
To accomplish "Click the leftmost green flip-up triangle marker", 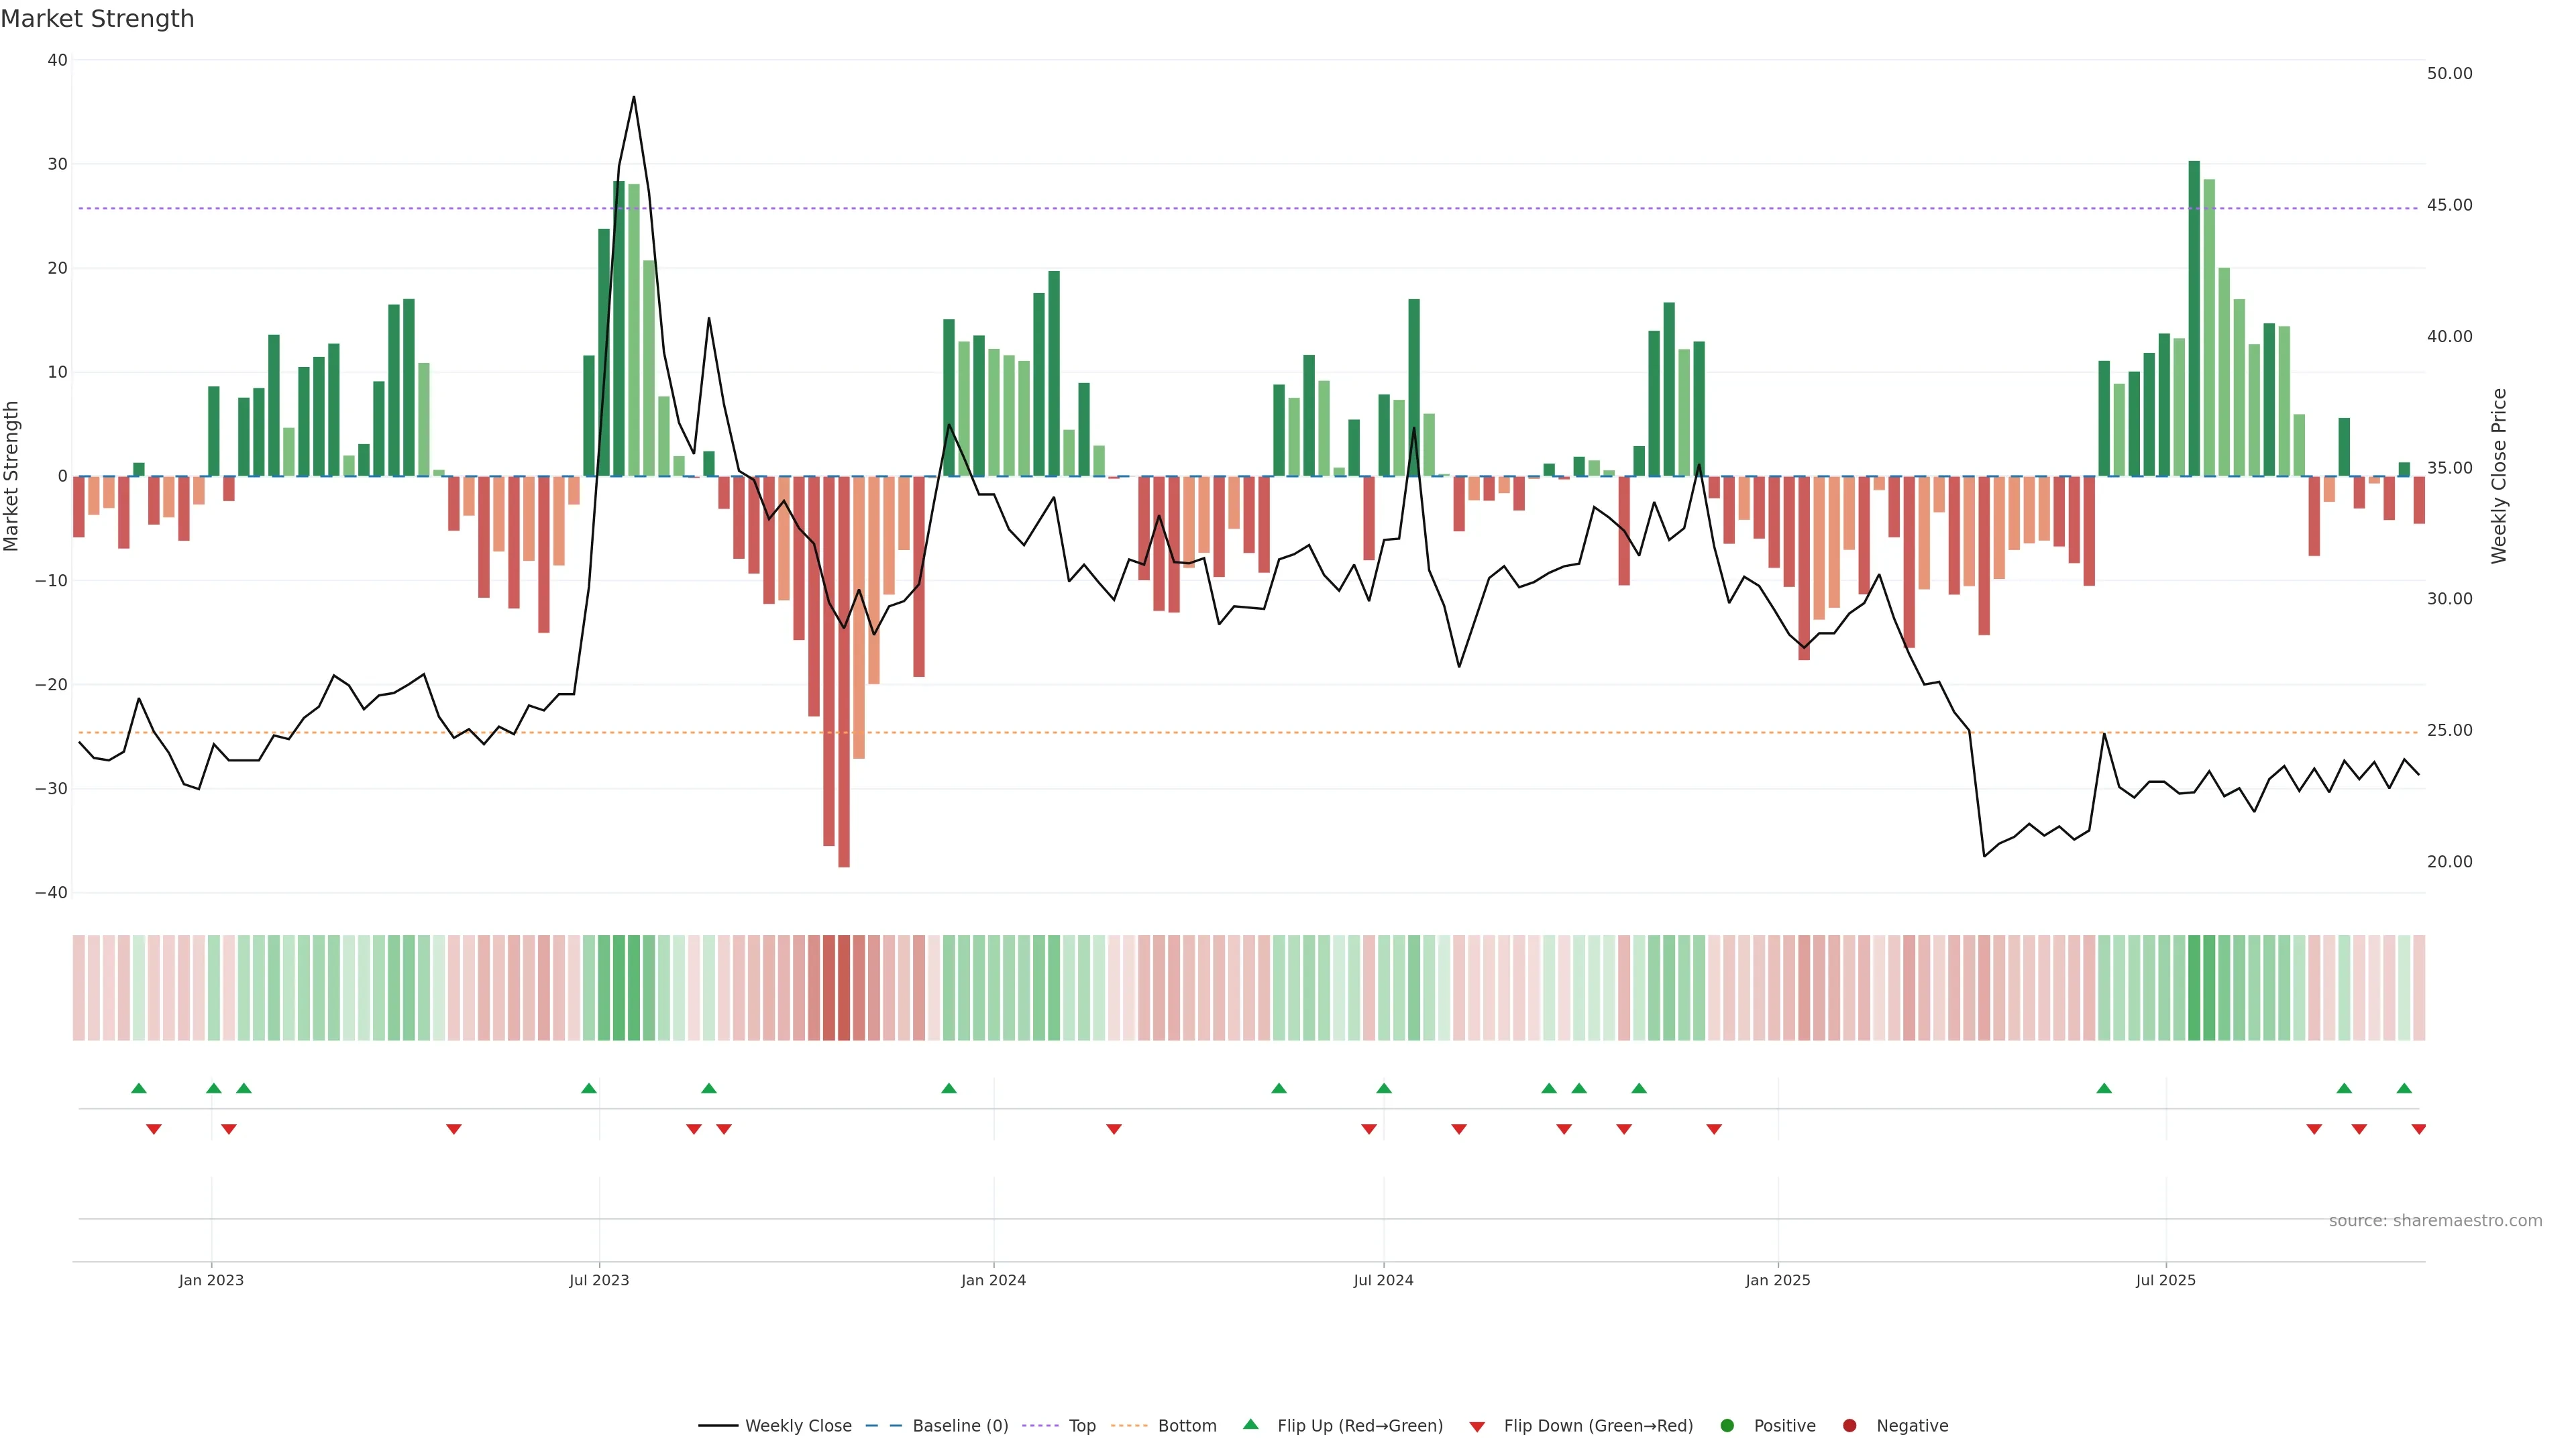I will pos(139,1088).
